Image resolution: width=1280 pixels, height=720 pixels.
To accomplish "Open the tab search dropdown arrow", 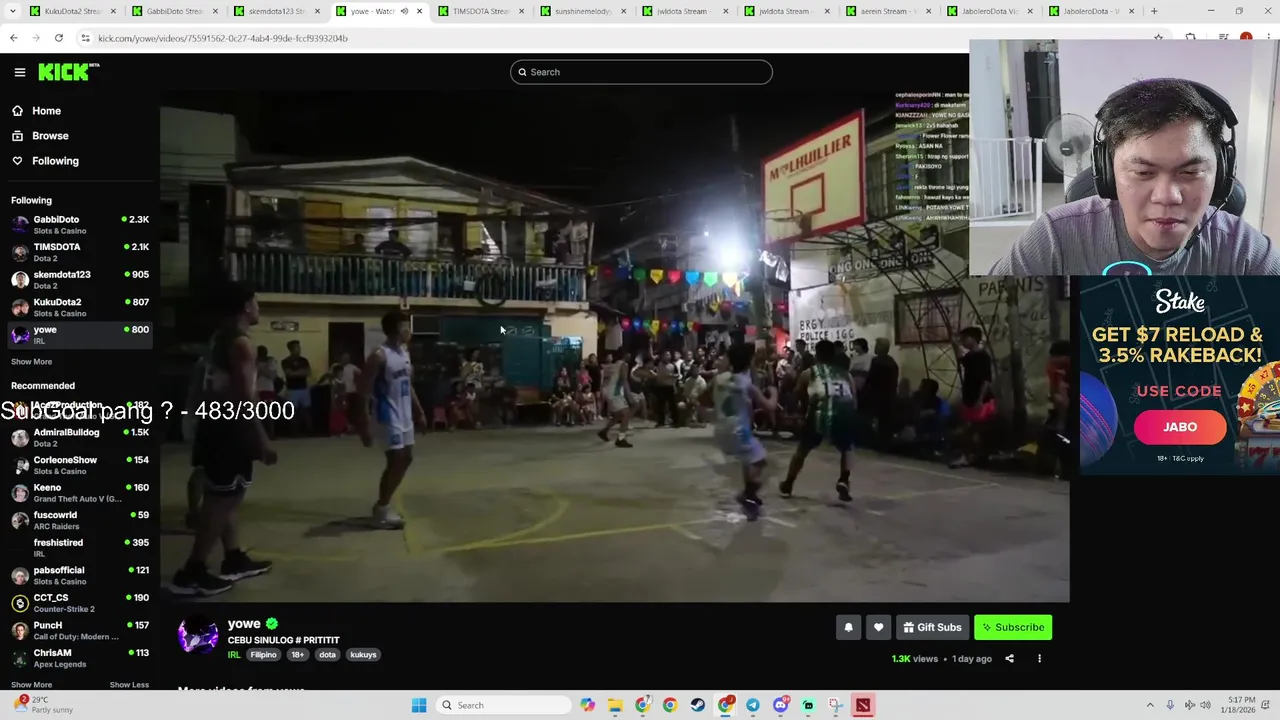I will tap(12, 11).
